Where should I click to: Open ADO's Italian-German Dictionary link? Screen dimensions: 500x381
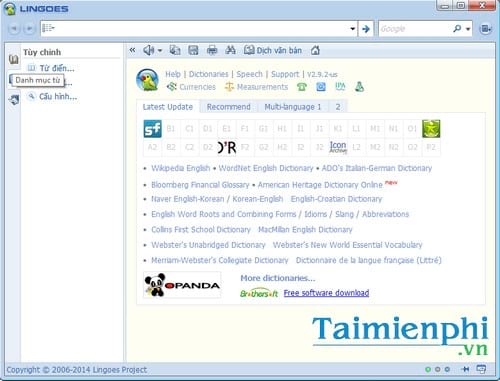[377, 168]
